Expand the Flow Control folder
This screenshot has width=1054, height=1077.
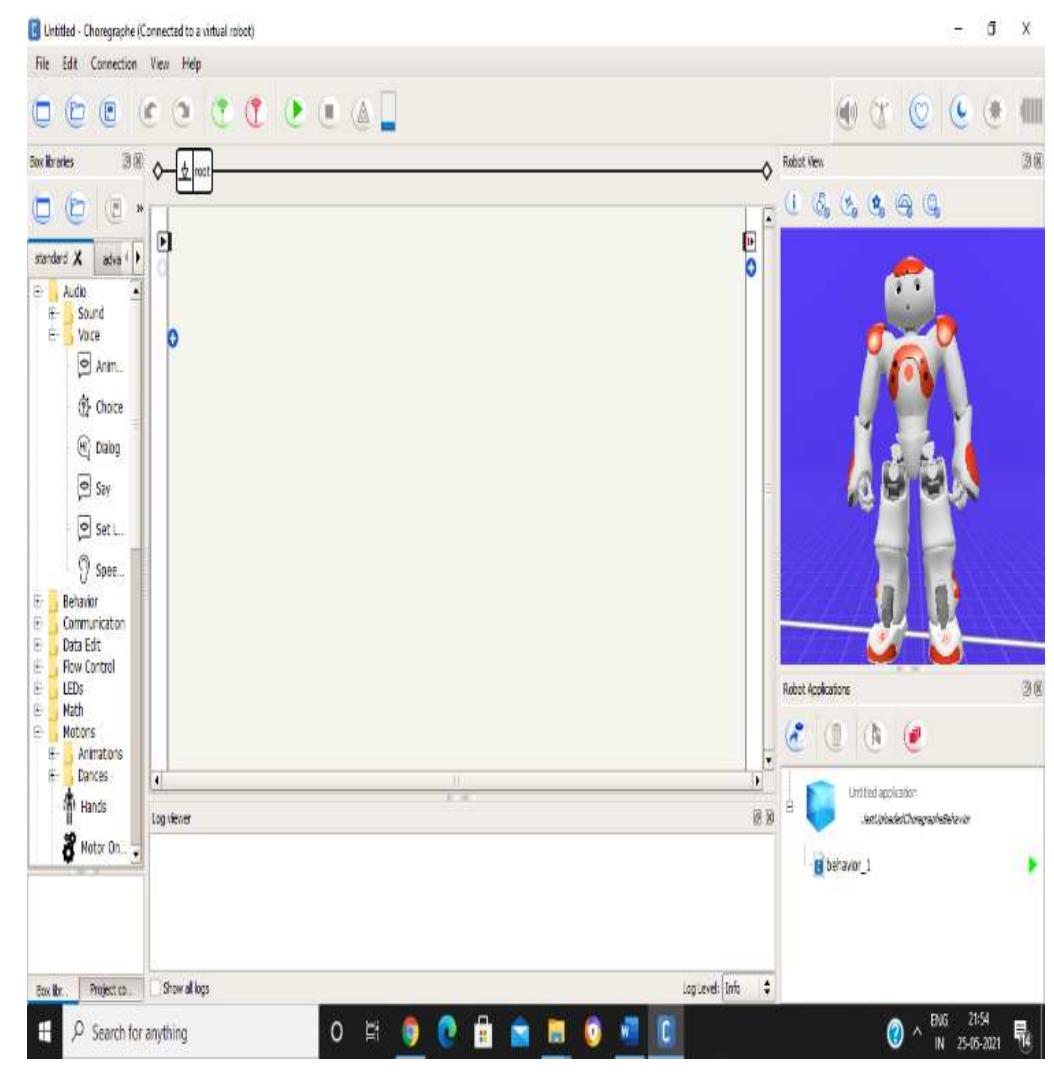pos(38,666)
